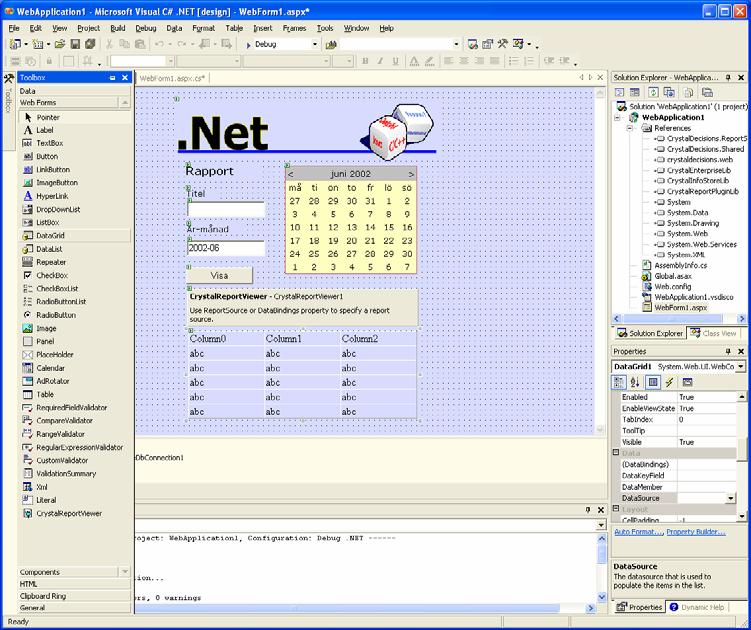
Task: Open the find combo box dropdown arrow
Action: (455, 45)
